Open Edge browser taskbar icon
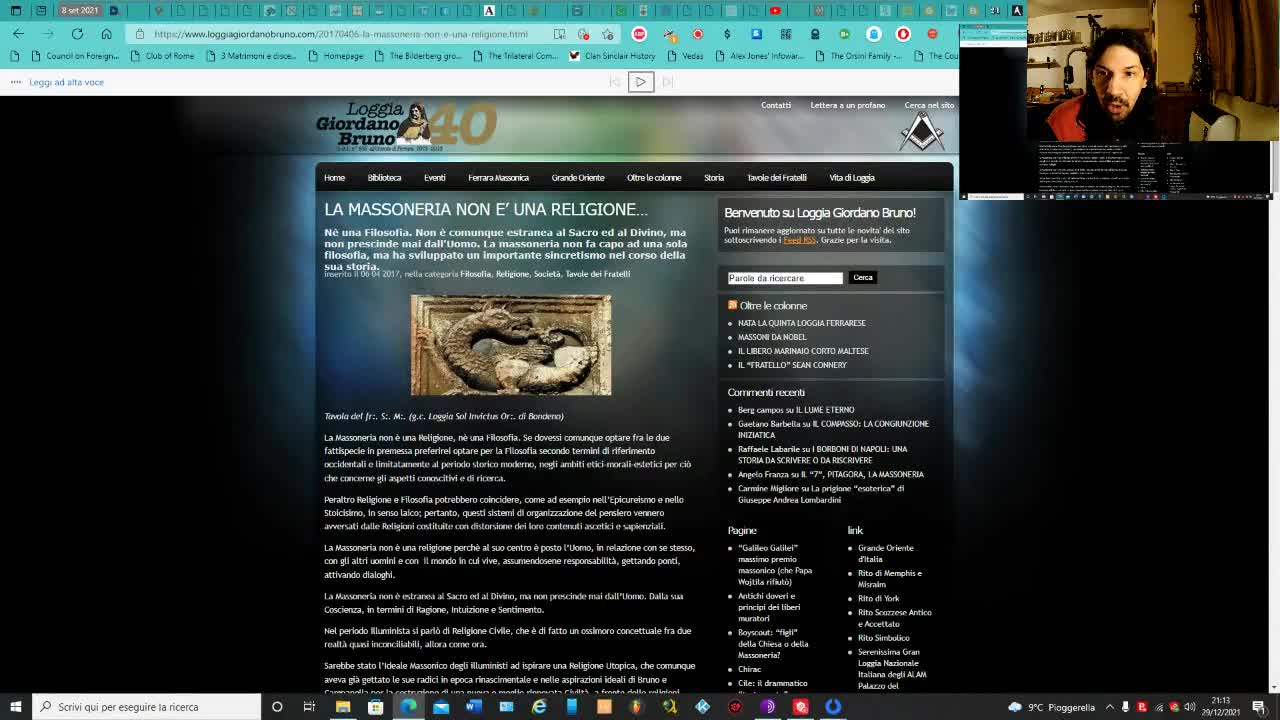 [408, 707]
